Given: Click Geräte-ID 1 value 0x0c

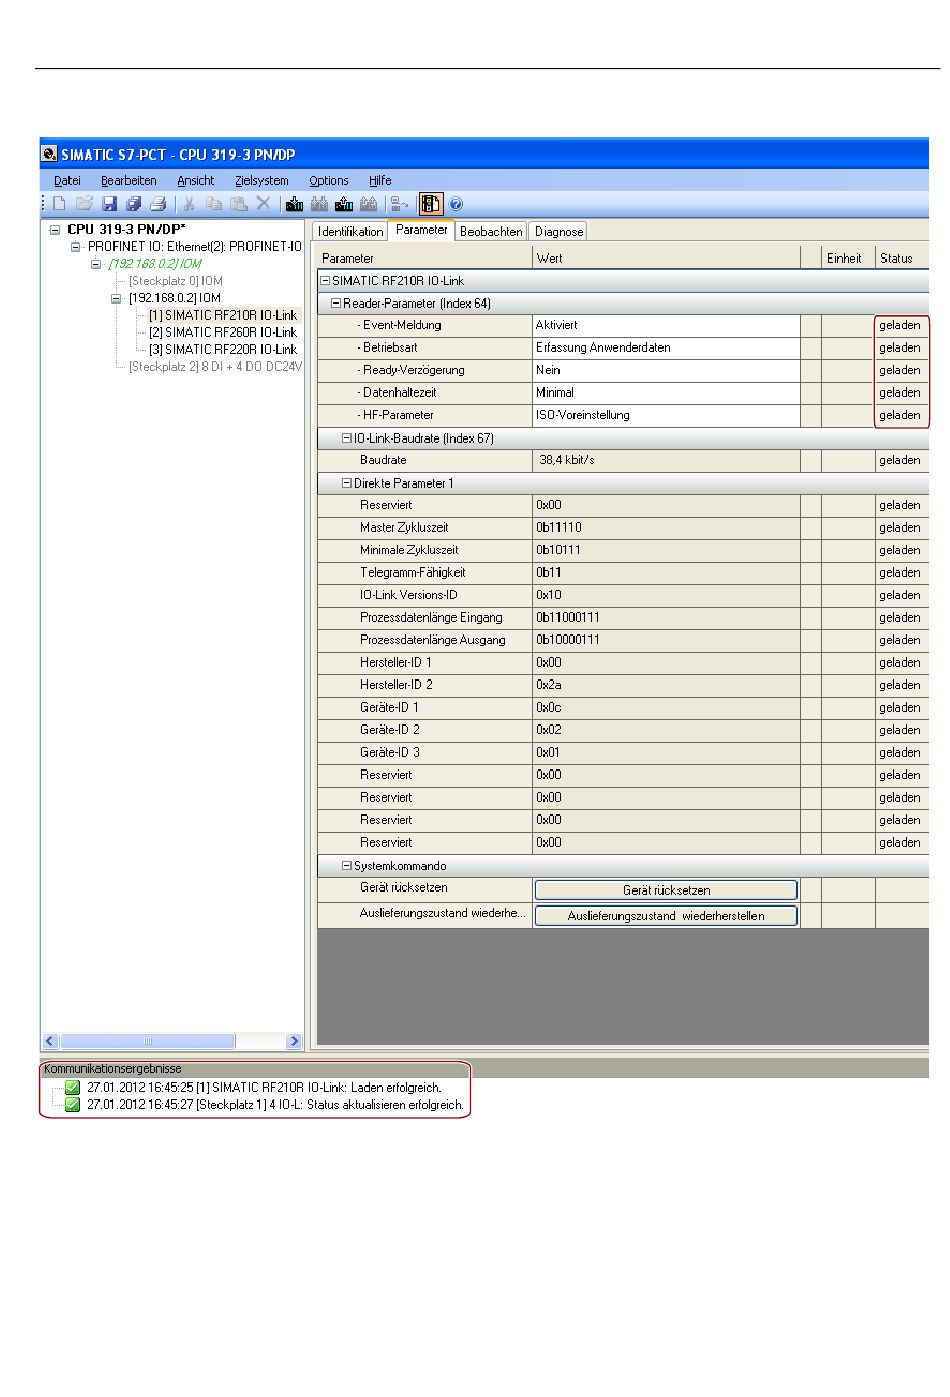Looking at the screenshot, I should click(666, 708).
